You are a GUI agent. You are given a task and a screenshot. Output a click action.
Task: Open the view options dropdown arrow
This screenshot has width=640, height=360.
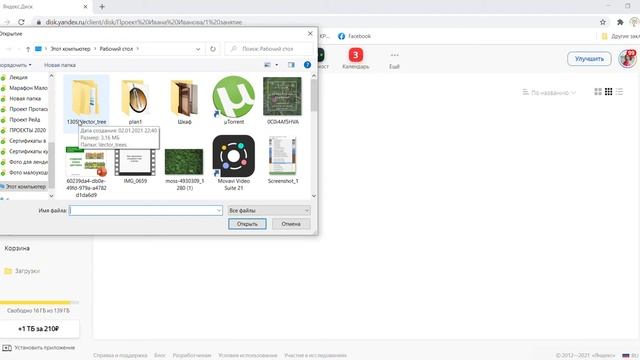click(277, 65)
